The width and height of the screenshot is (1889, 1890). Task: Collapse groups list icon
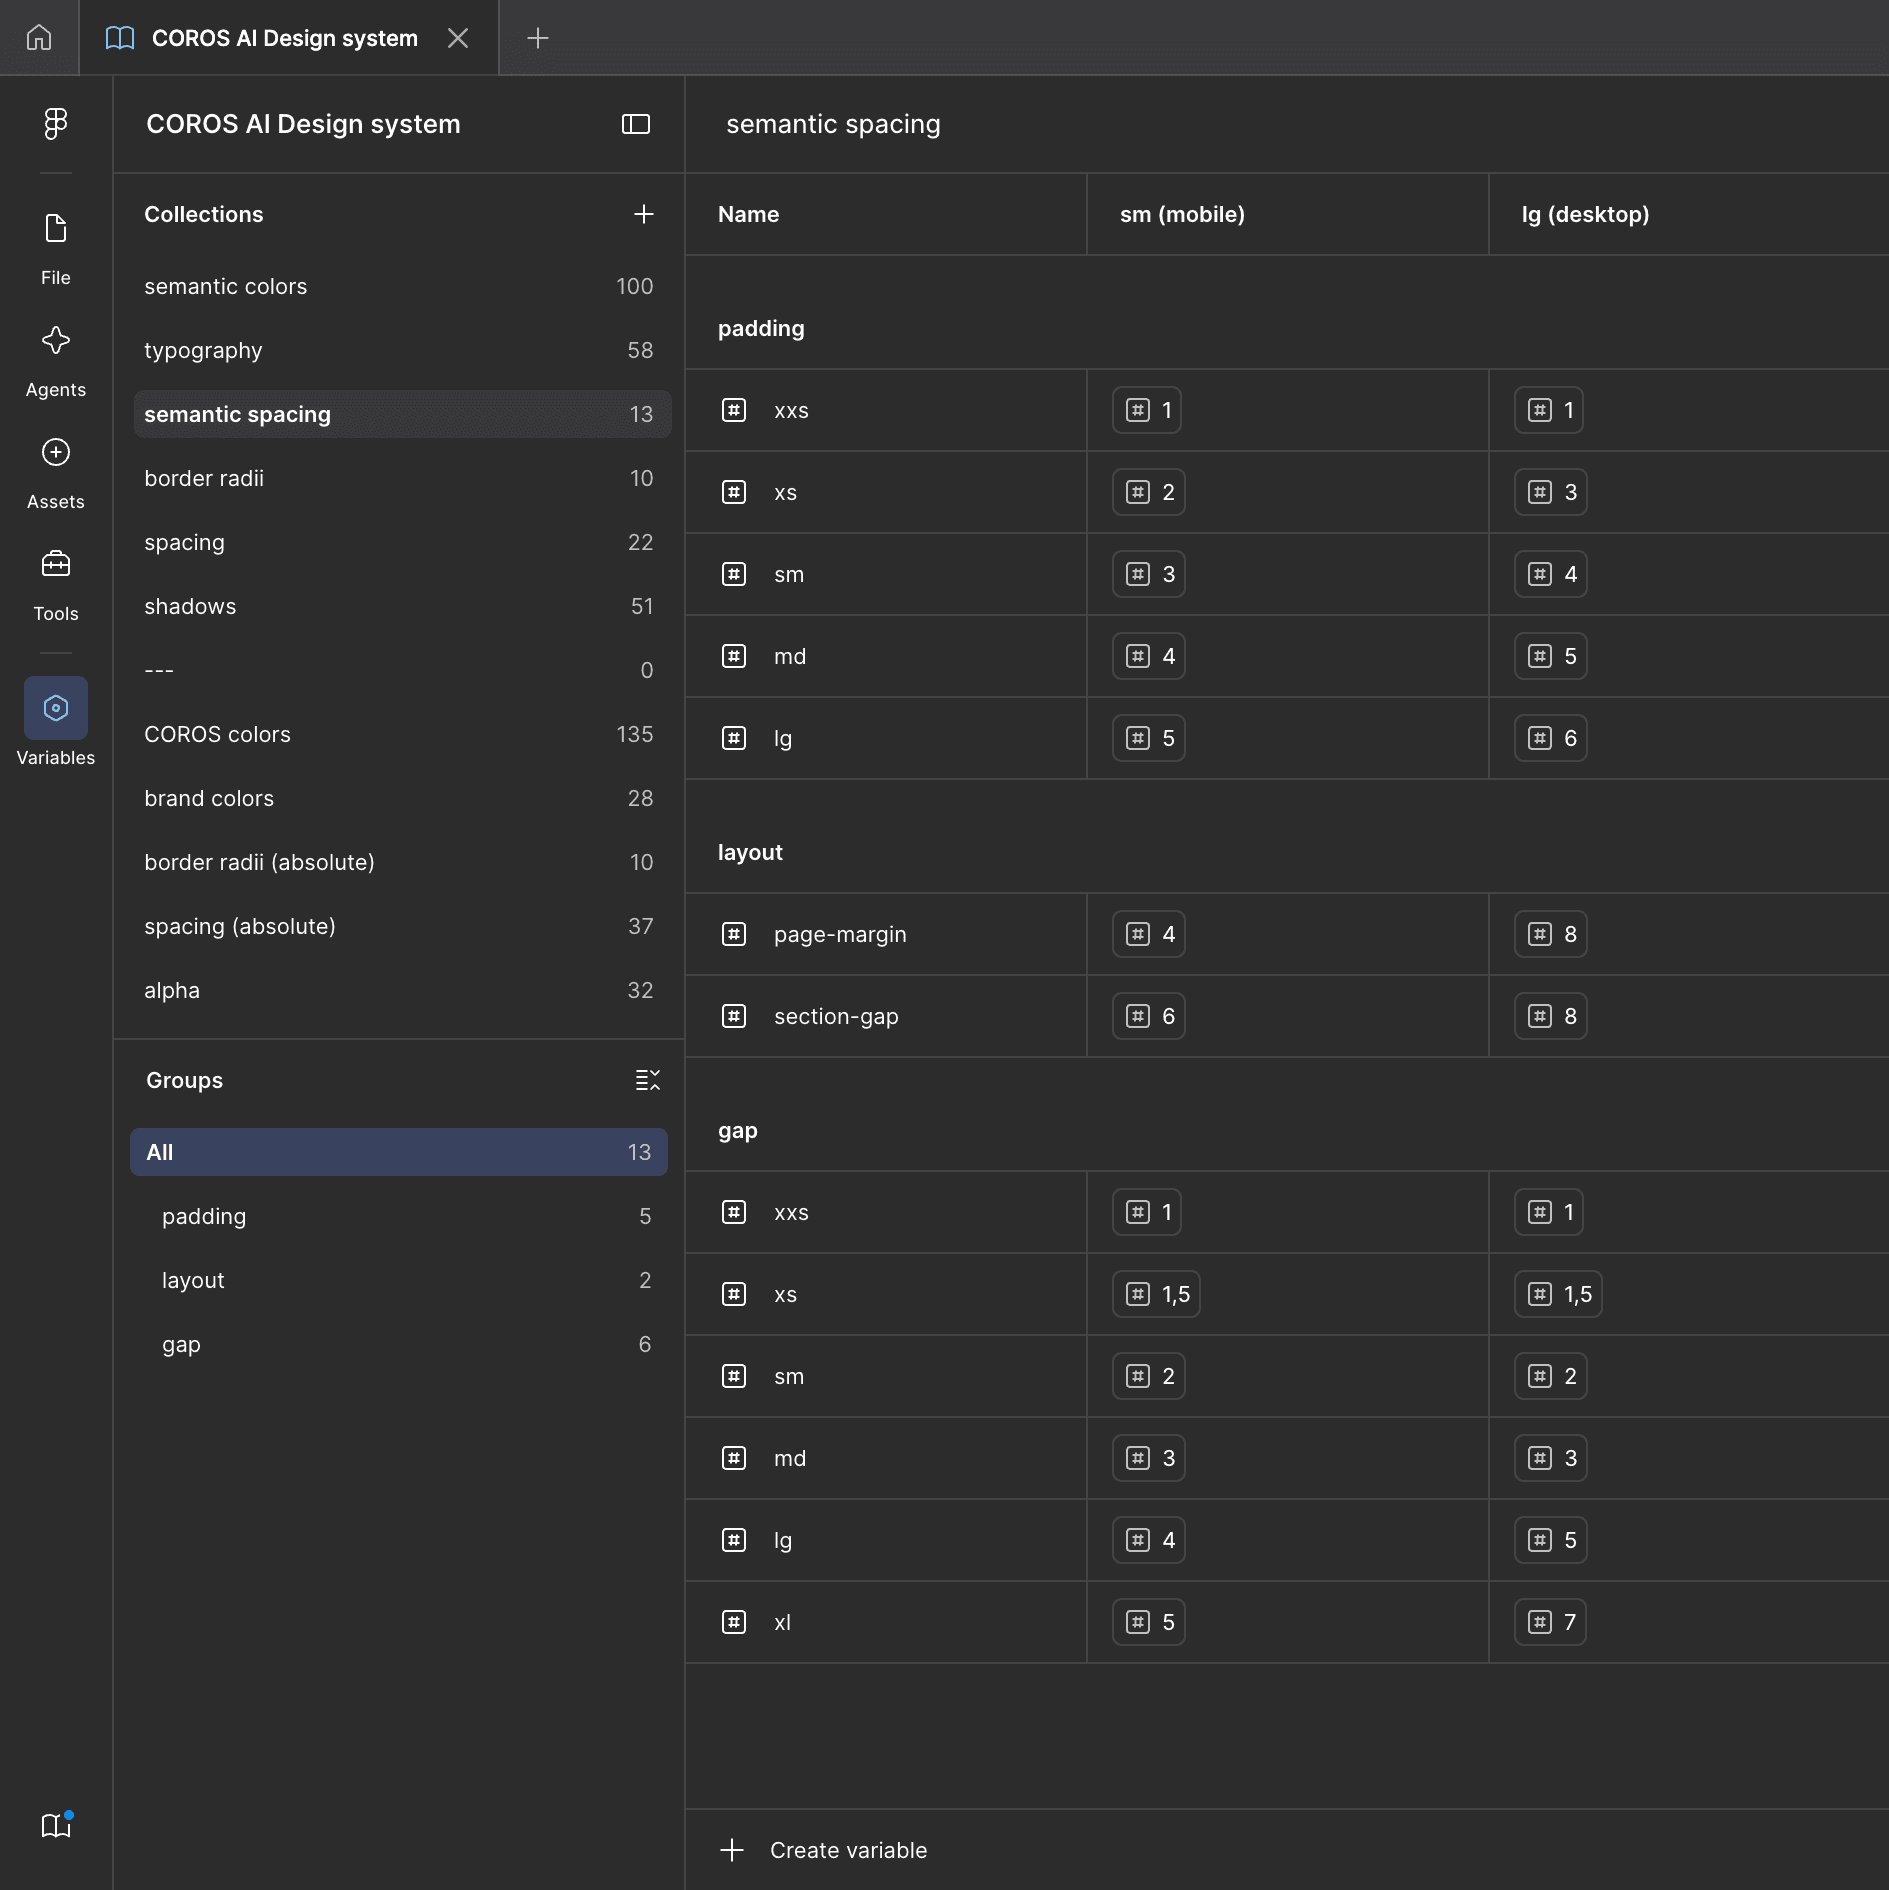tap(647, 1080)
